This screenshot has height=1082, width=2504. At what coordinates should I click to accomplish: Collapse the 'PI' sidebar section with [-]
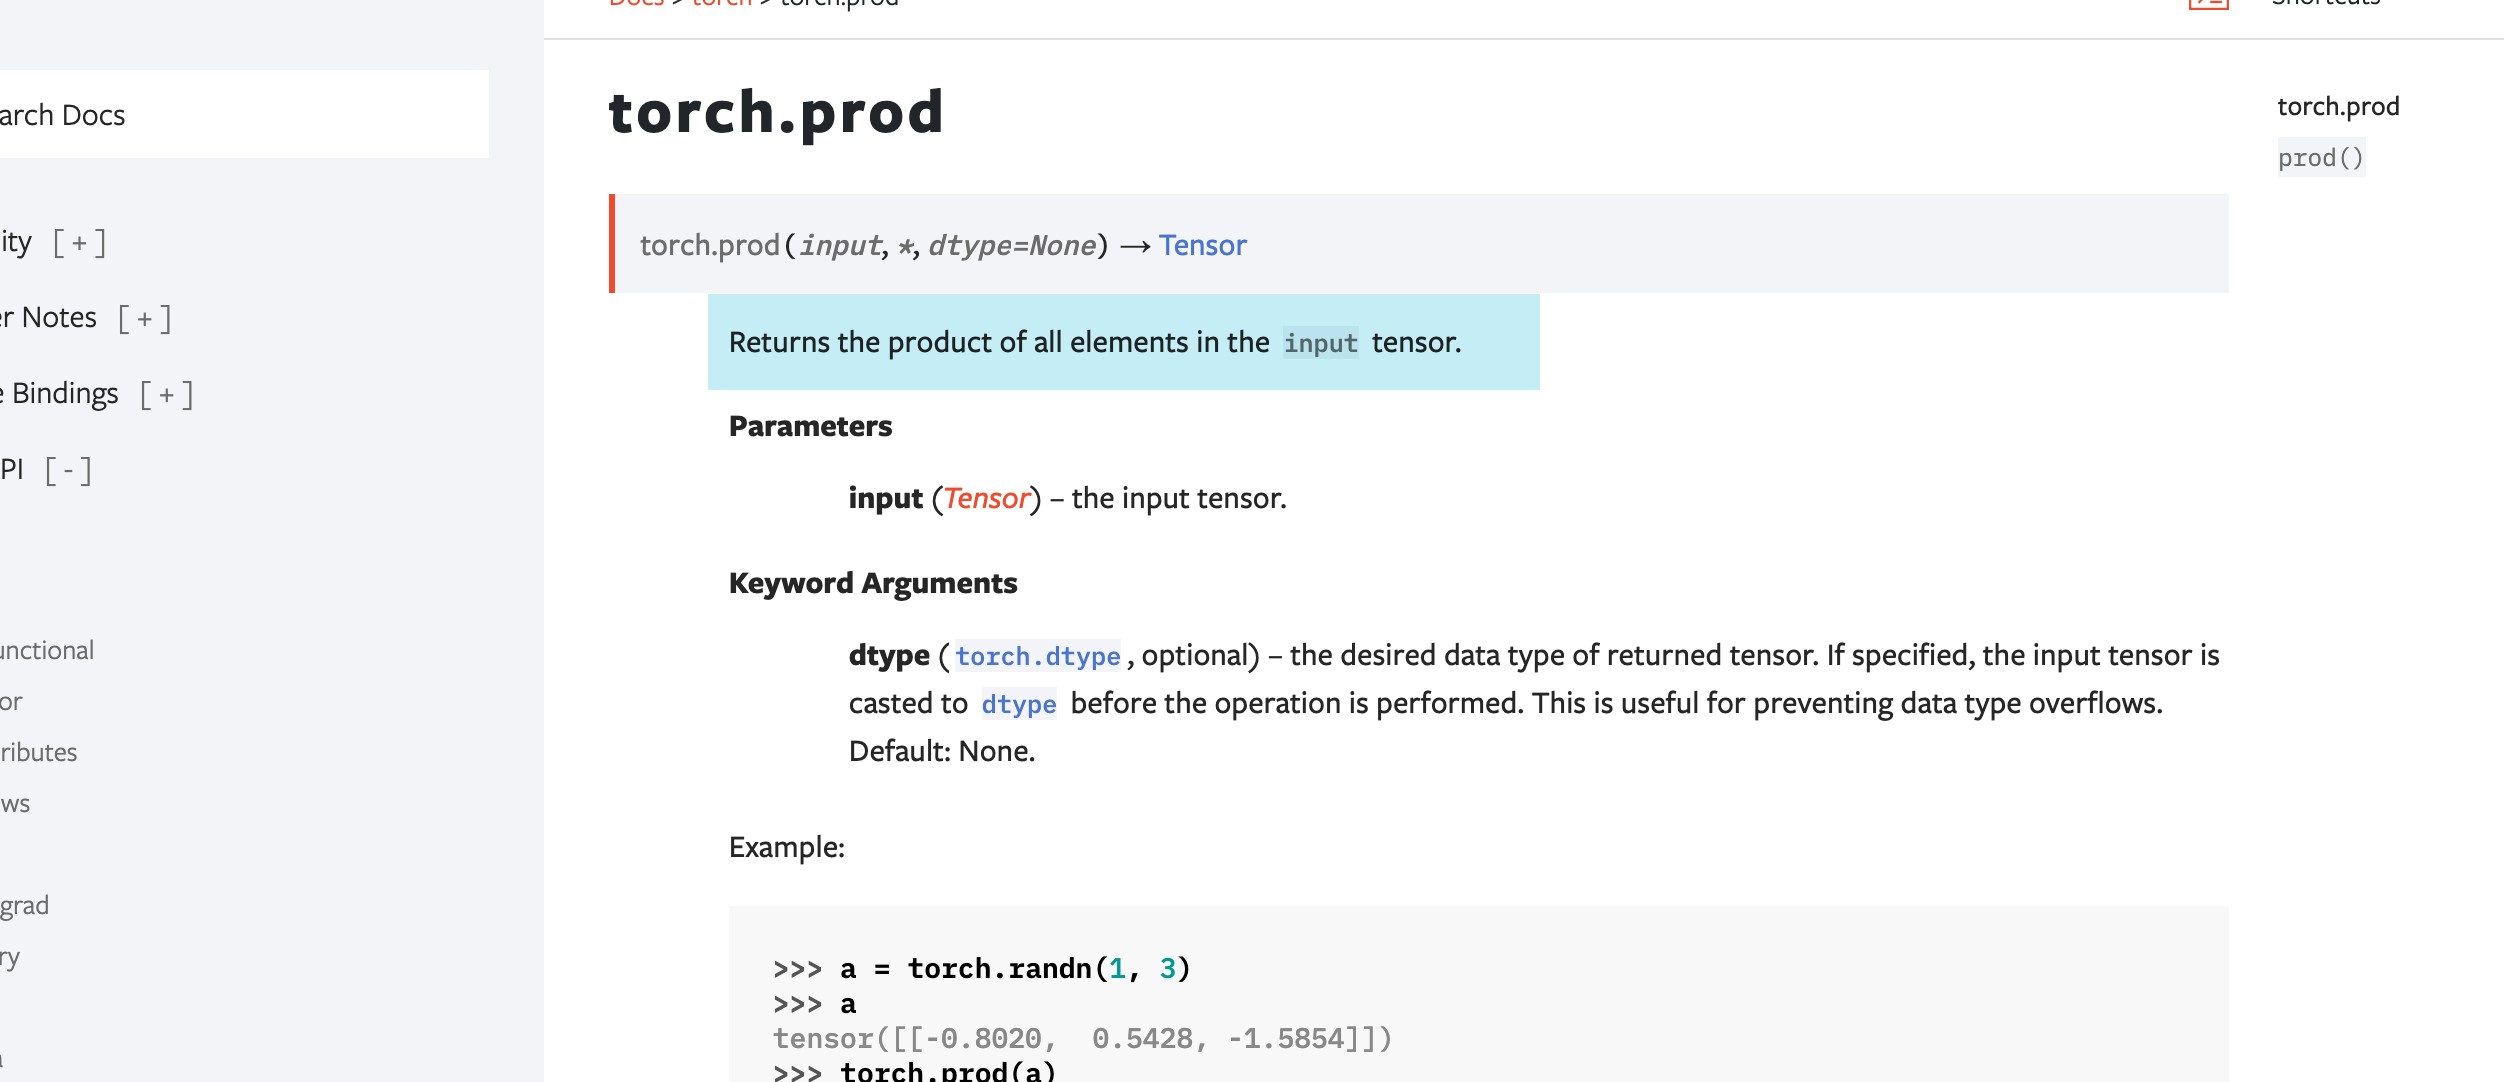click(68, 471)
